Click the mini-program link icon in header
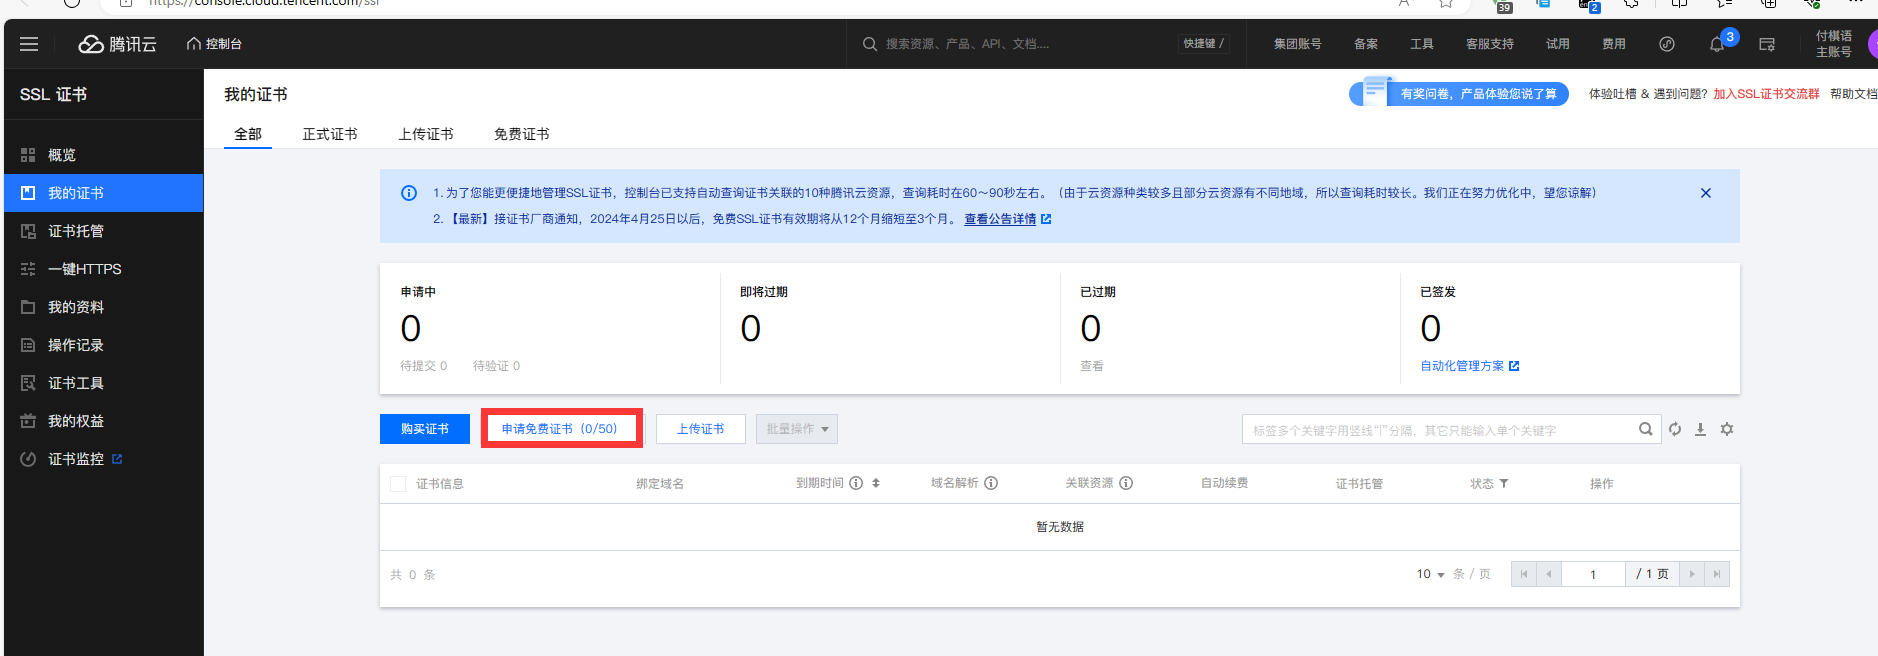 coord(1667,44)
